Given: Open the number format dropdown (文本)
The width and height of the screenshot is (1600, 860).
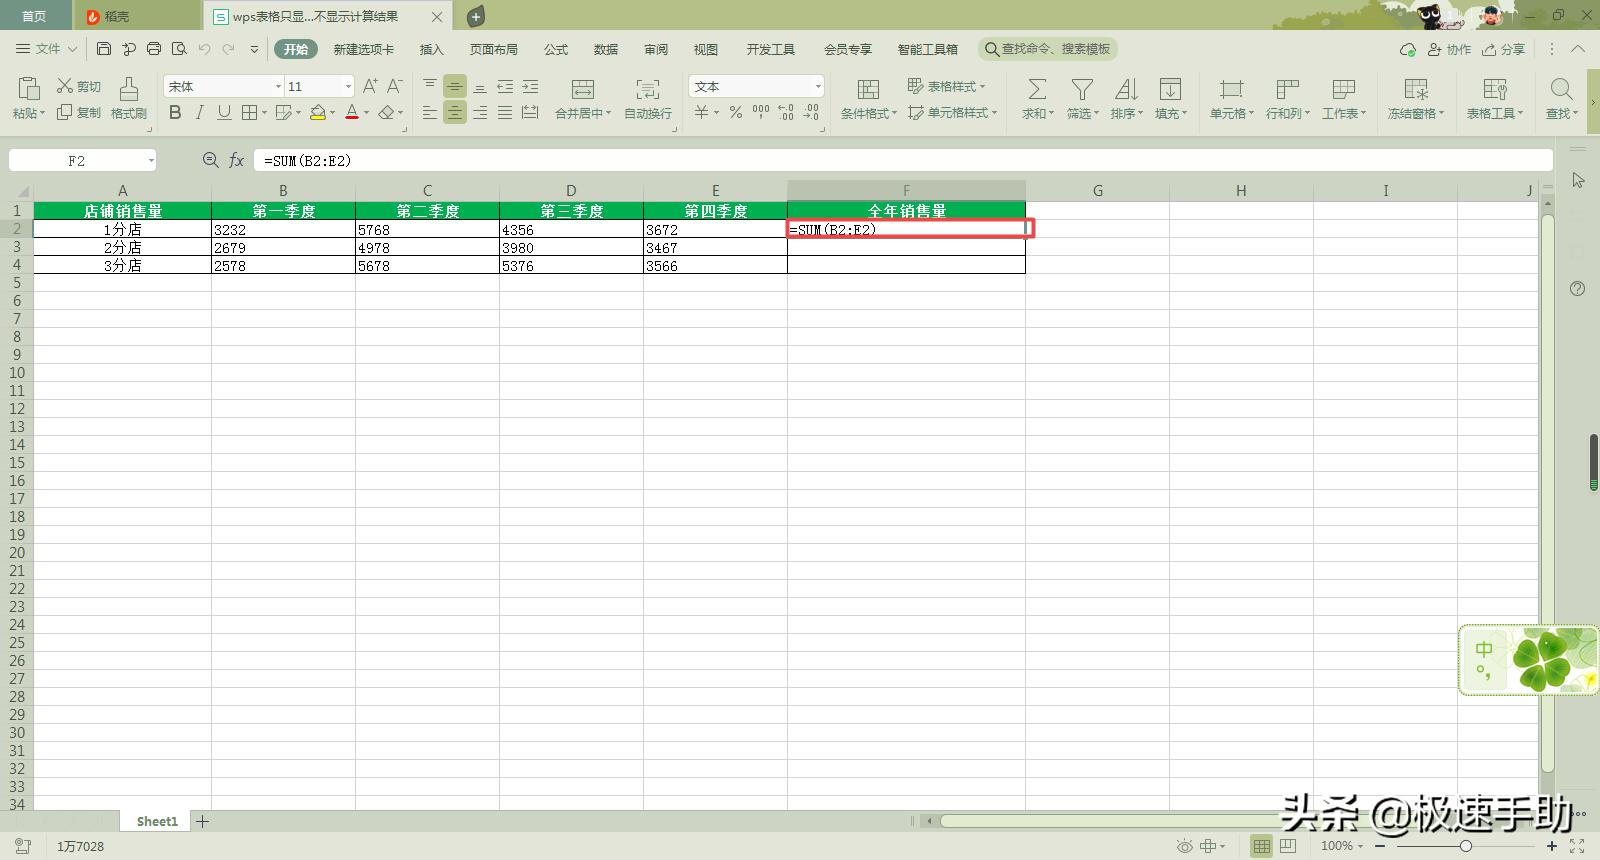Looking at the screenshot, I should tap(817, 86).
